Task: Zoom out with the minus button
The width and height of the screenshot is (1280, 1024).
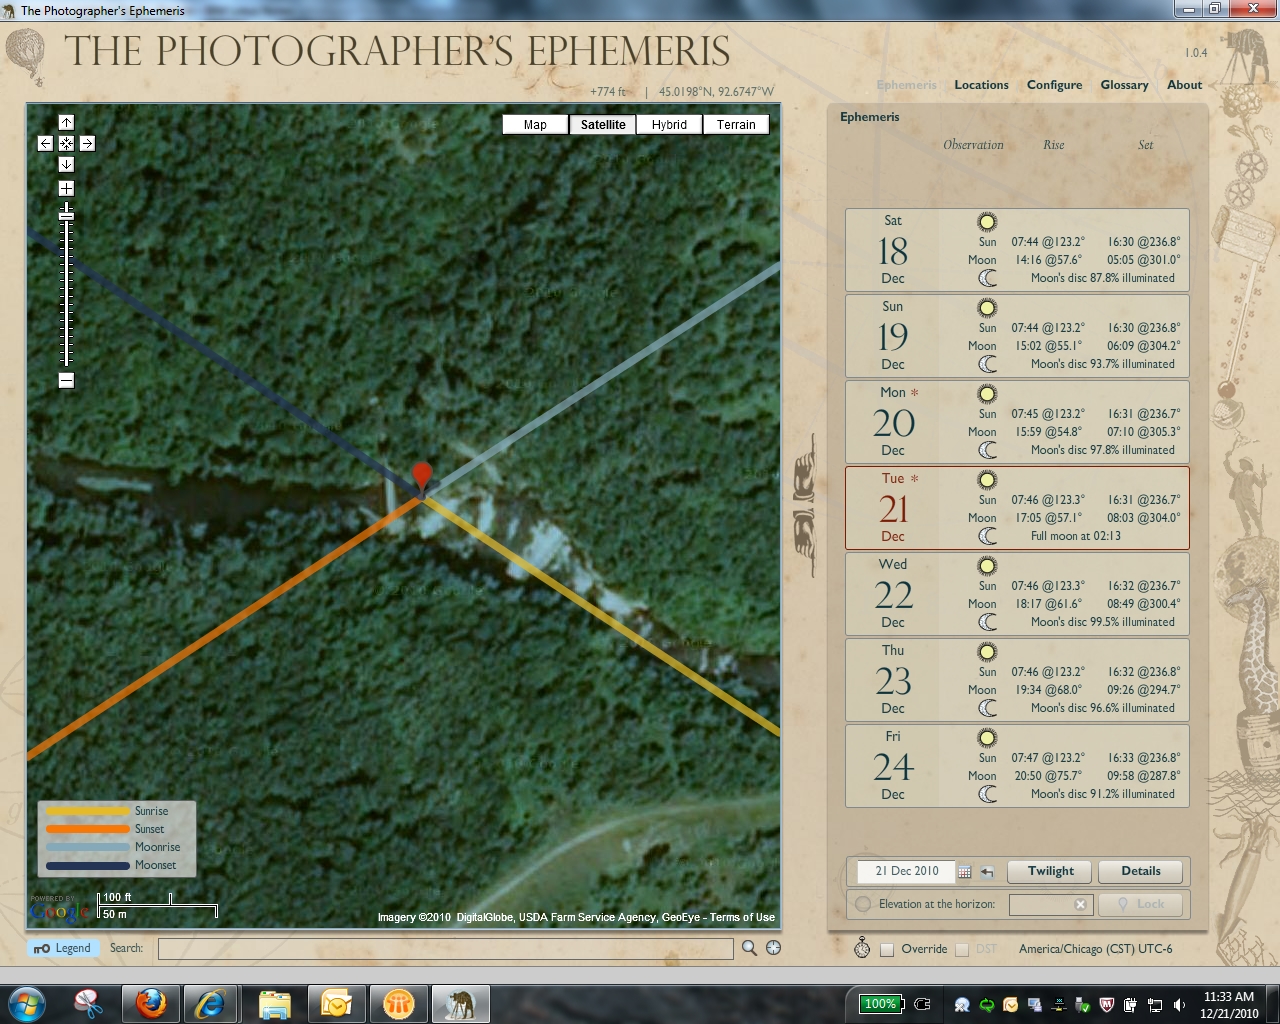Action: point(66,380)
